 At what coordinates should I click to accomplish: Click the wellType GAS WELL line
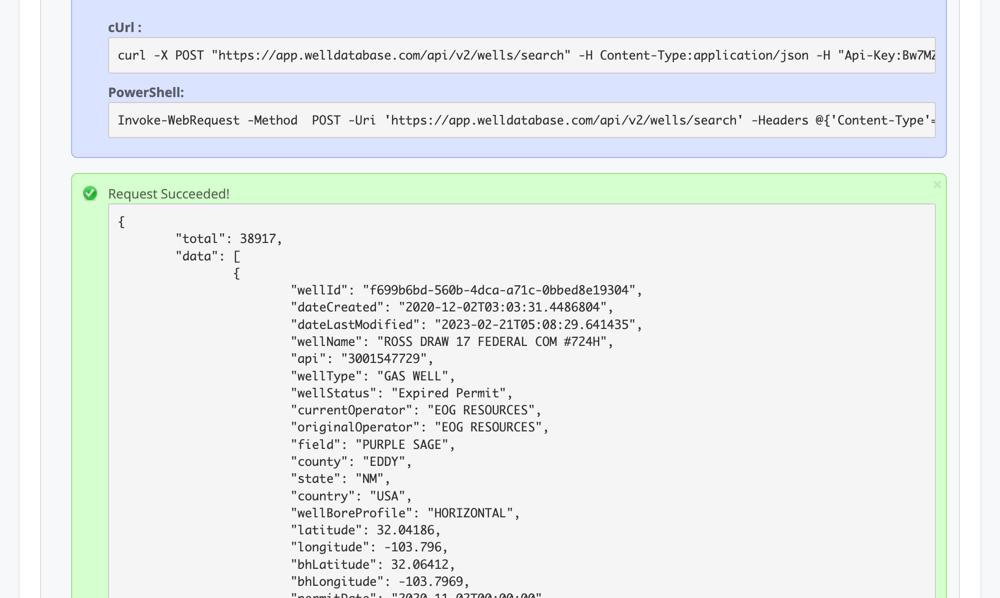(372, 376)
